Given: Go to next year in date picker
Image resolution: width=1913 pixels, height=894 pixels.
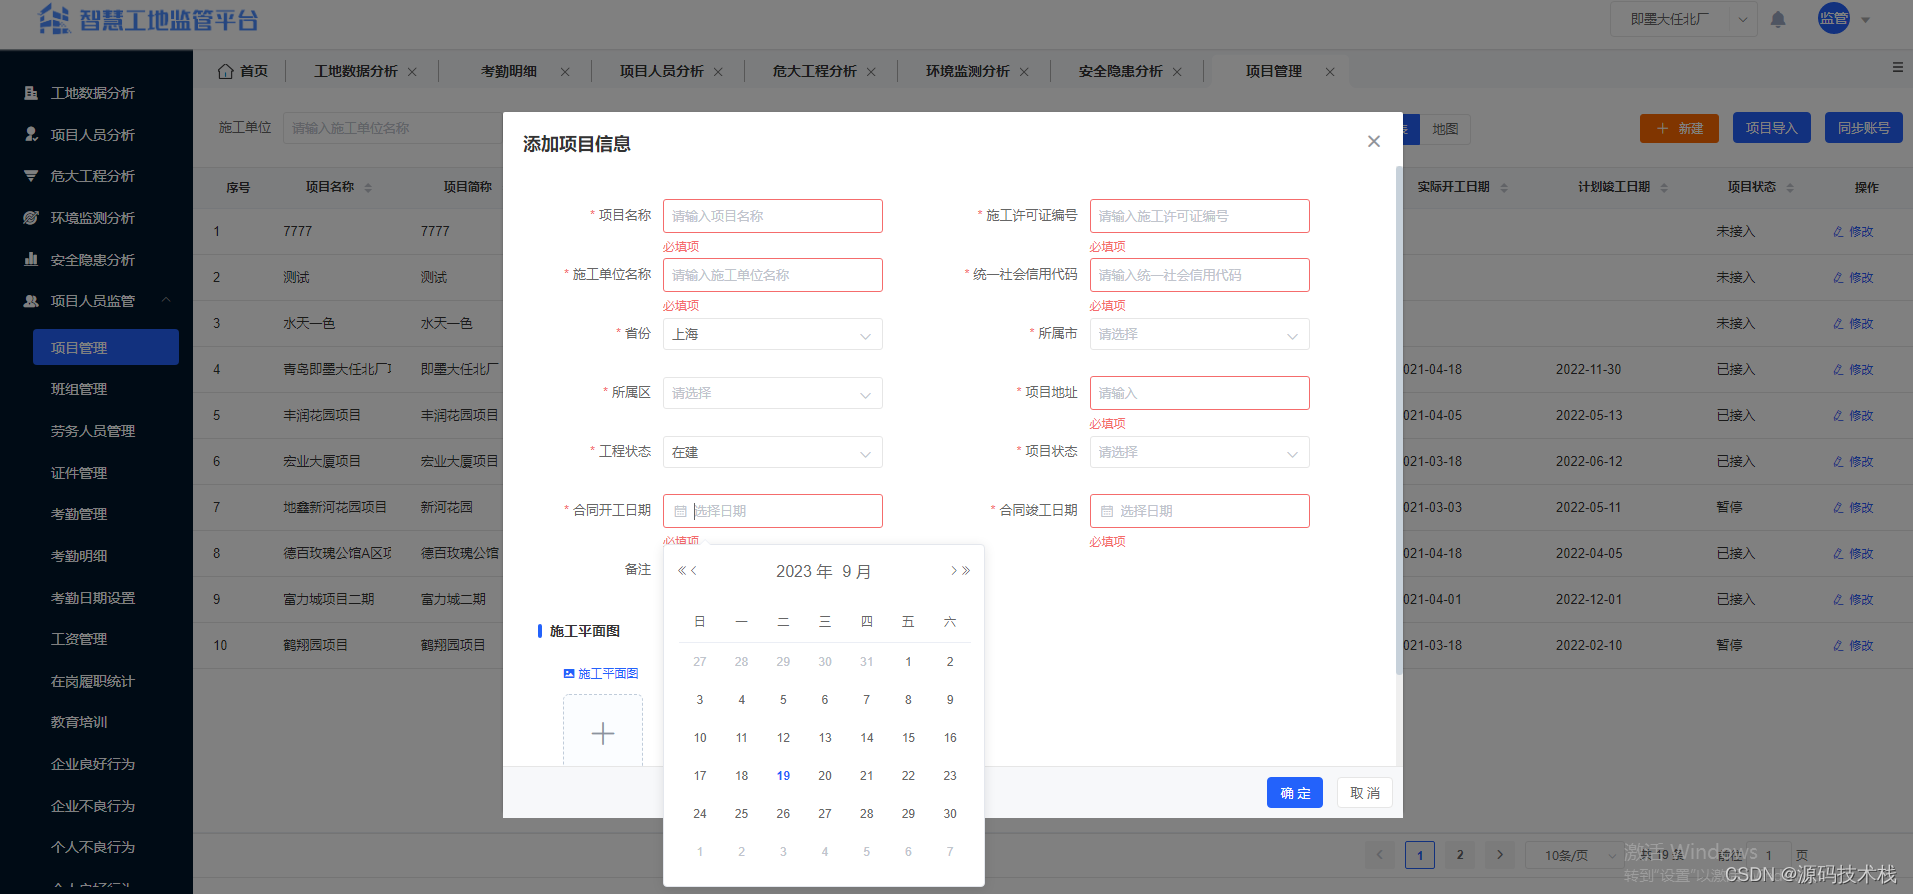Looking at the screenshot, I should 966,571.
